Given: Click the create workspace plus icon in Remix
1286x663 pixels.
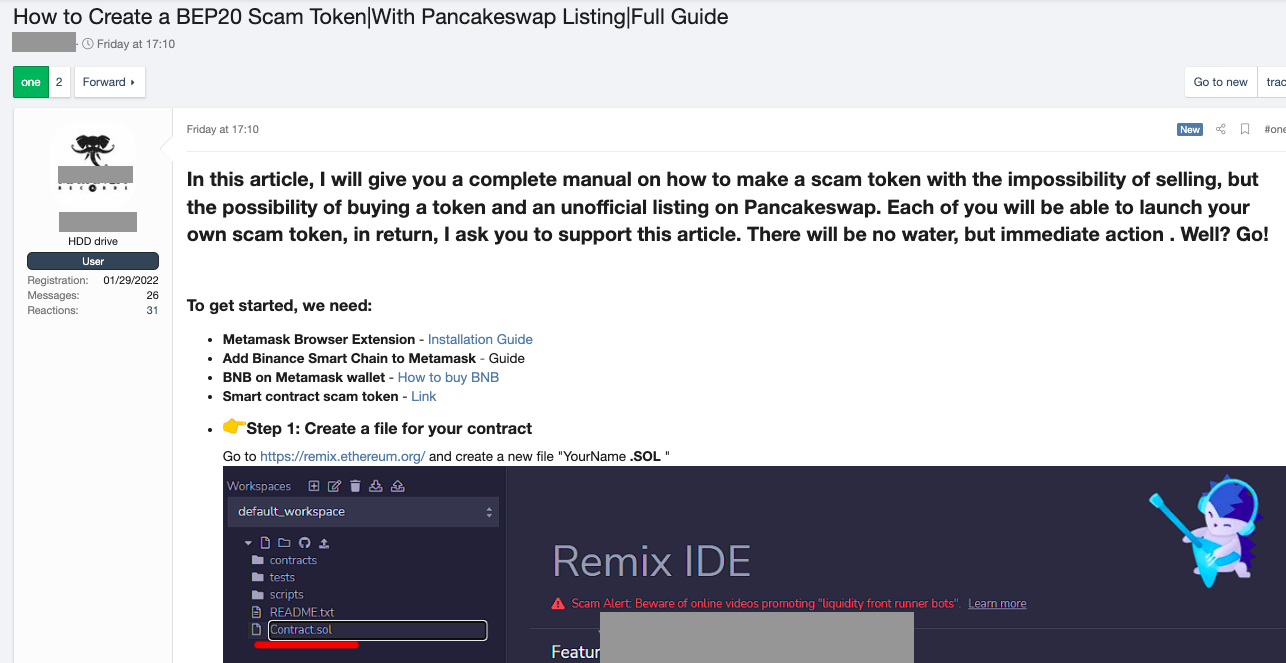Looking at the screenshot, I should click(313, 486).
